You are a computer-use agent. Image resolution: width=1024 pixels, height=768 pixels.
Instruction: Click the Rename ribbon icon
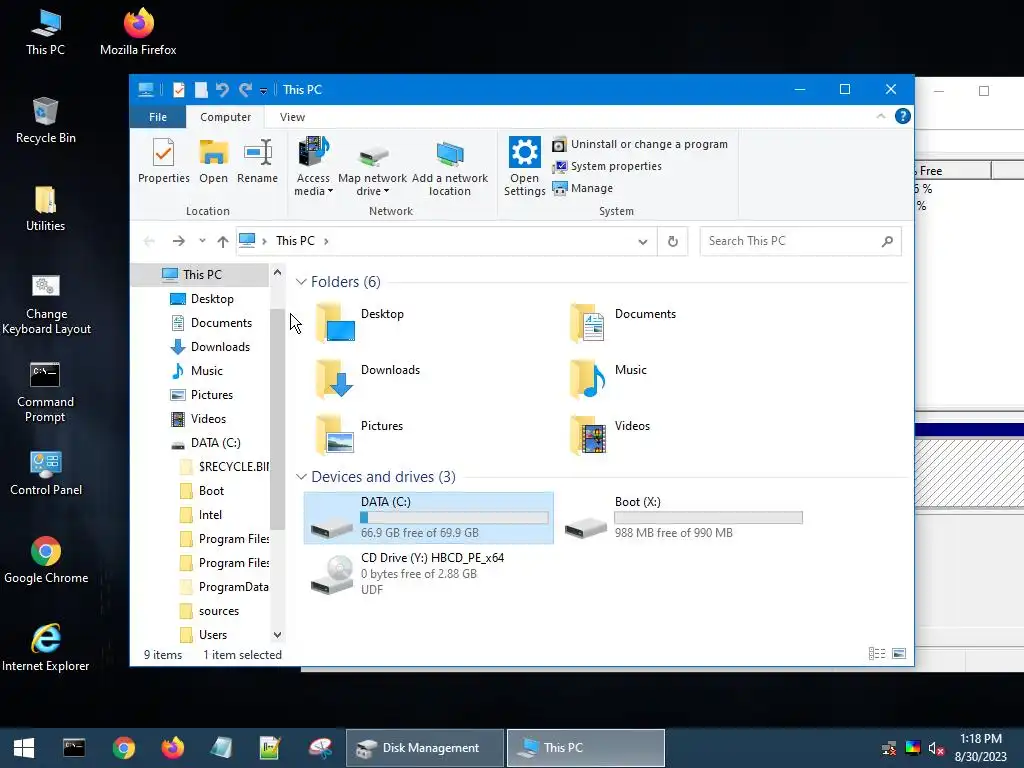[257, 161]
